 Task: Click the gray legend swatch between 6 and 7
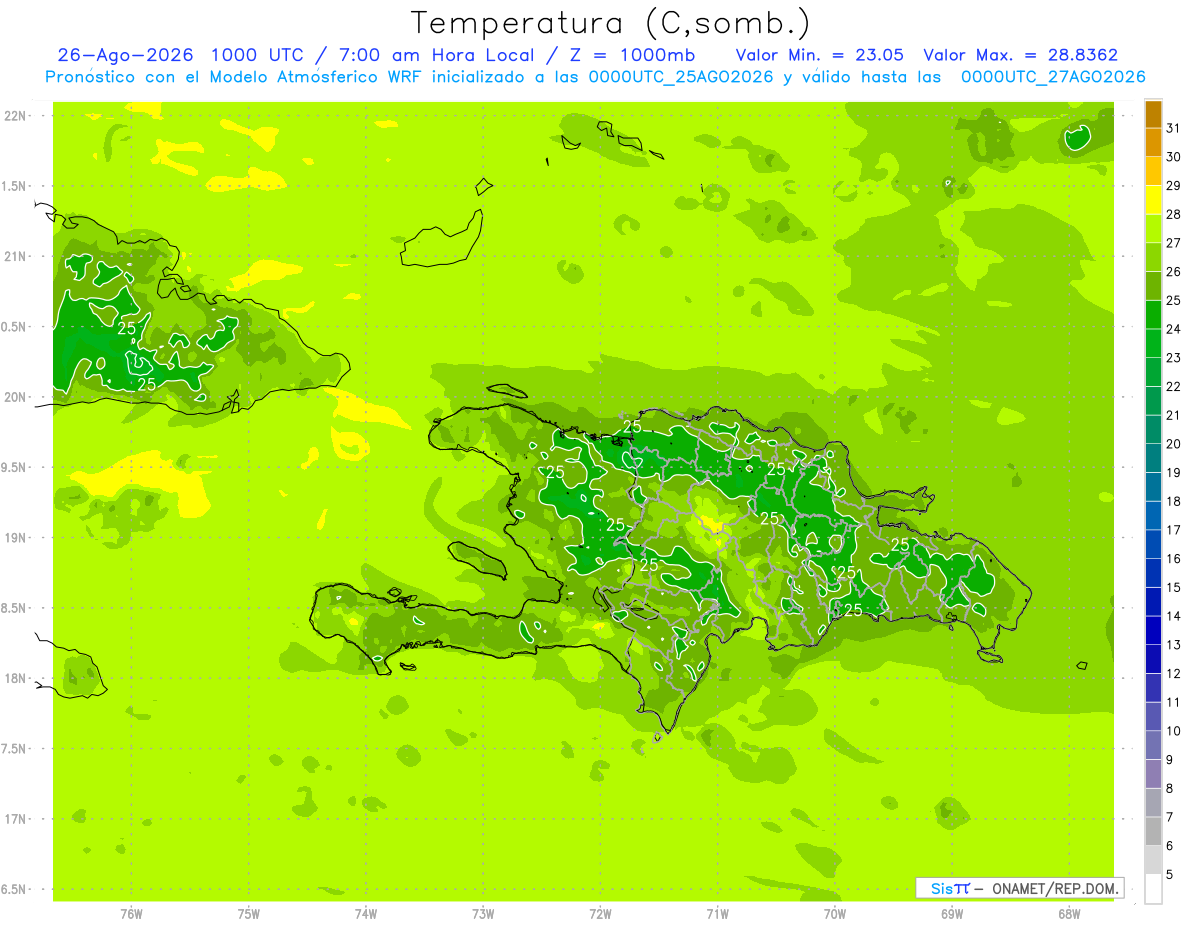point(1153,831)
